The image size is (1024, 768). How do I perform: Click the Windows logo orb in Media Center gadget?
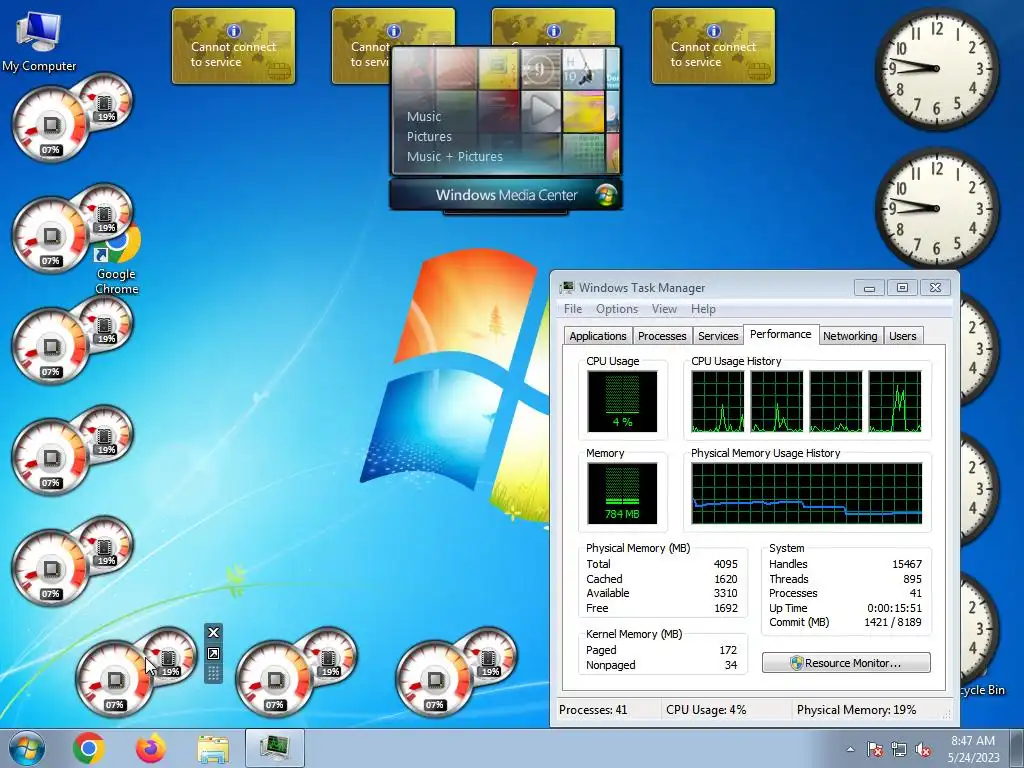tap(605, 194)
